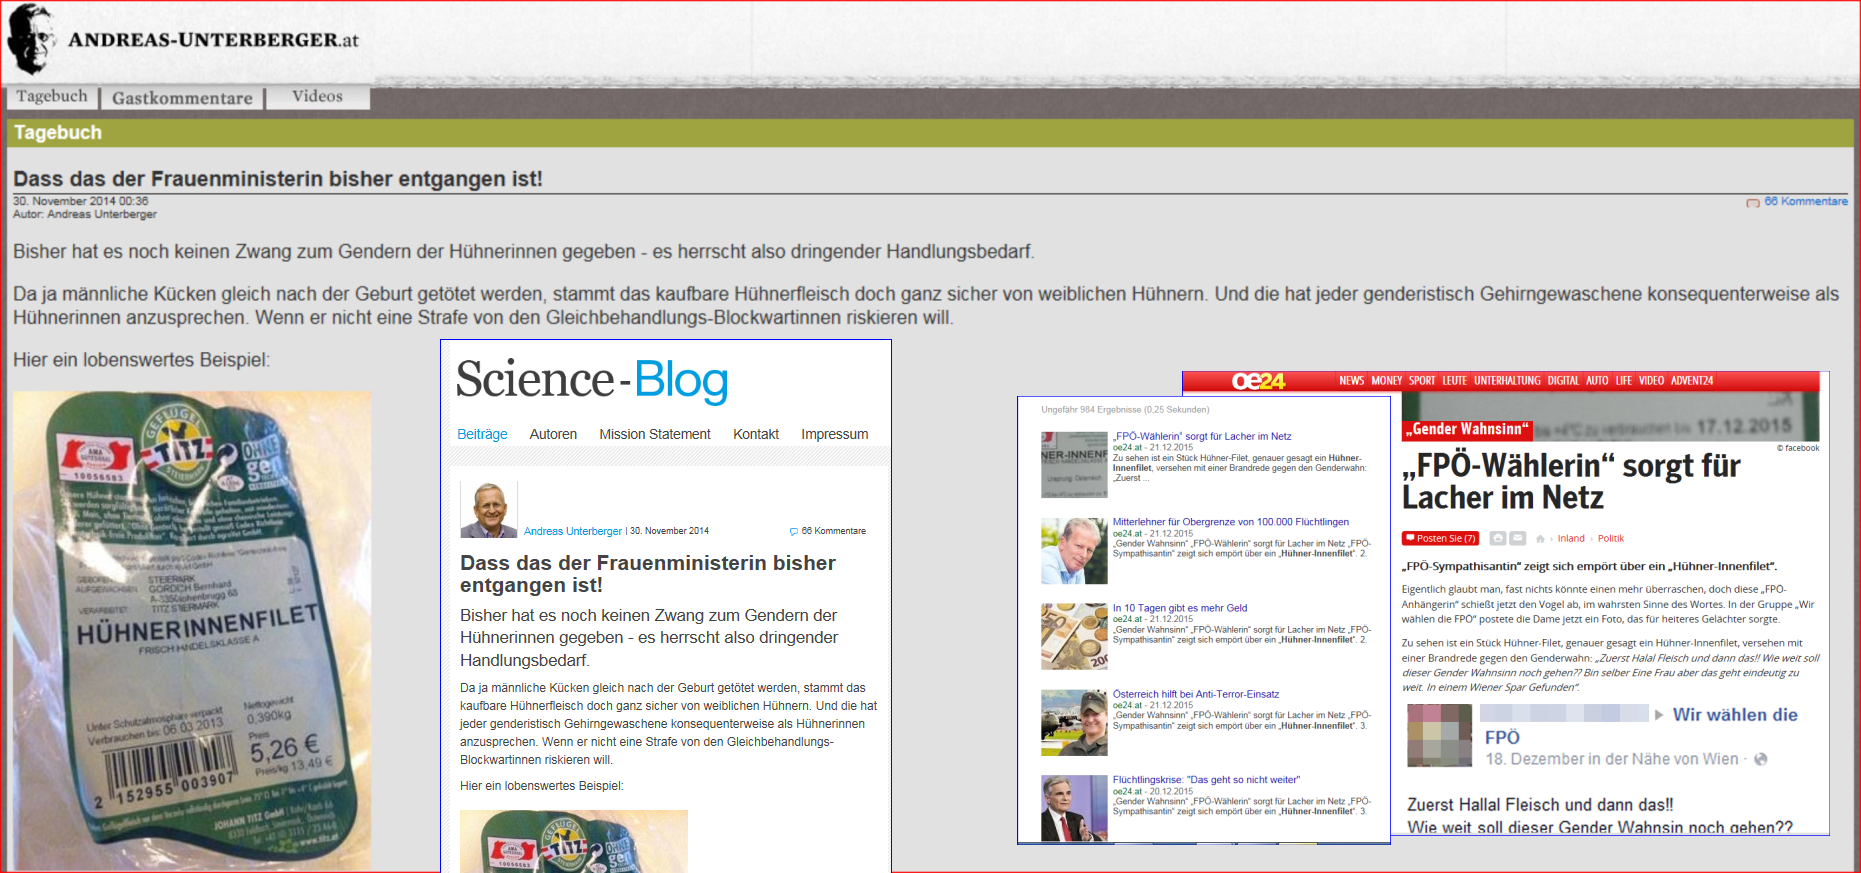Select UNTERHALTUNG in the oe24 navigation bar

(x=1506, y=381)
